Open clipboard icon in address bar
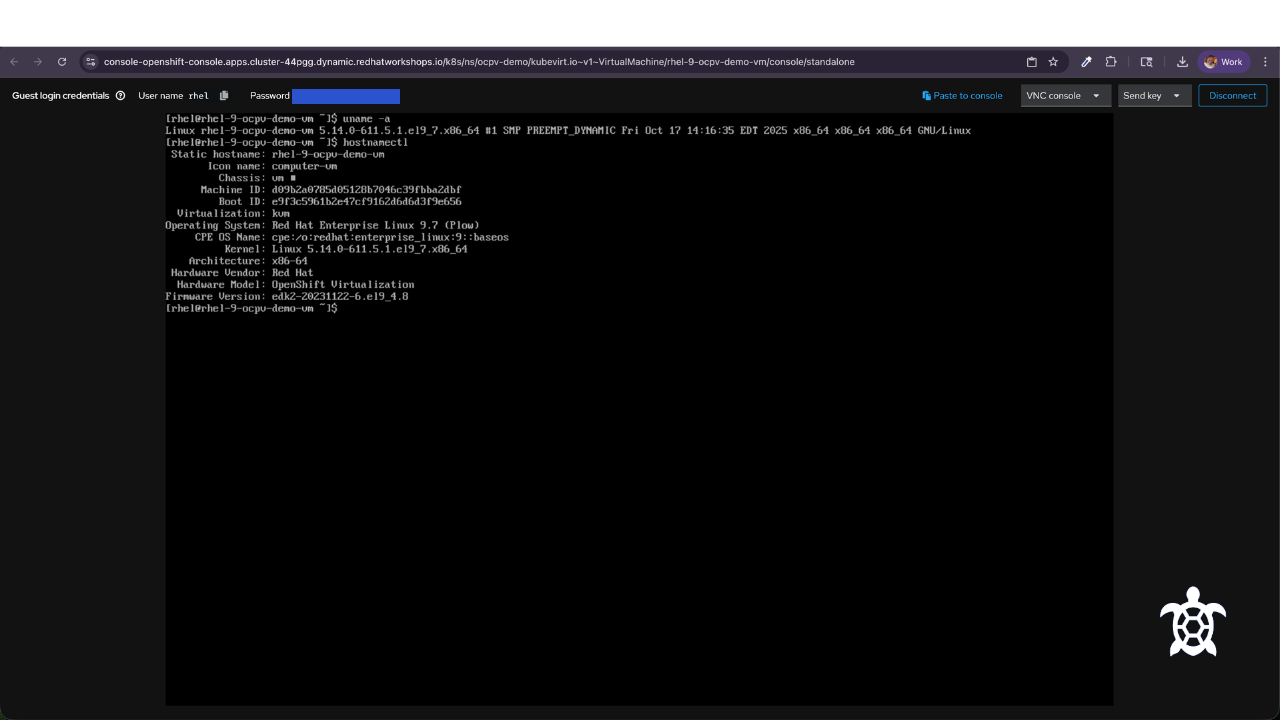This screenshot has height=720, width=1280. pyautogui.click(x=1032, y=62)
